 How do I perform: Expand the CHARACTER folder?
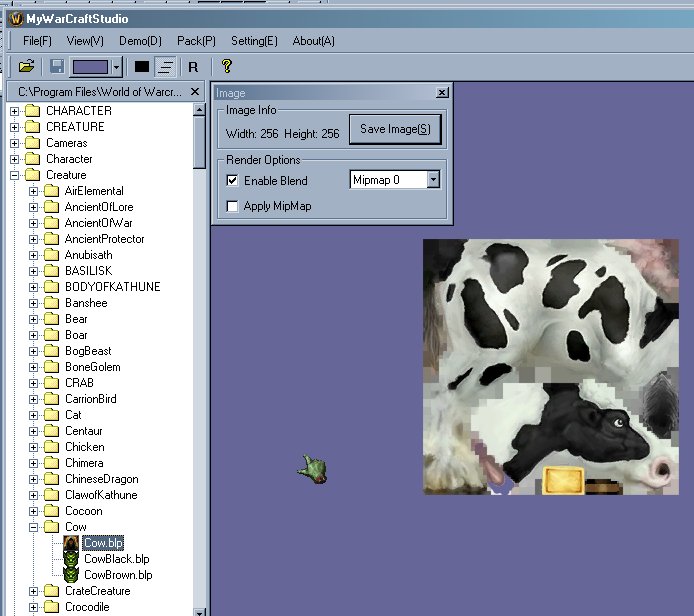[x=15, y=111]
